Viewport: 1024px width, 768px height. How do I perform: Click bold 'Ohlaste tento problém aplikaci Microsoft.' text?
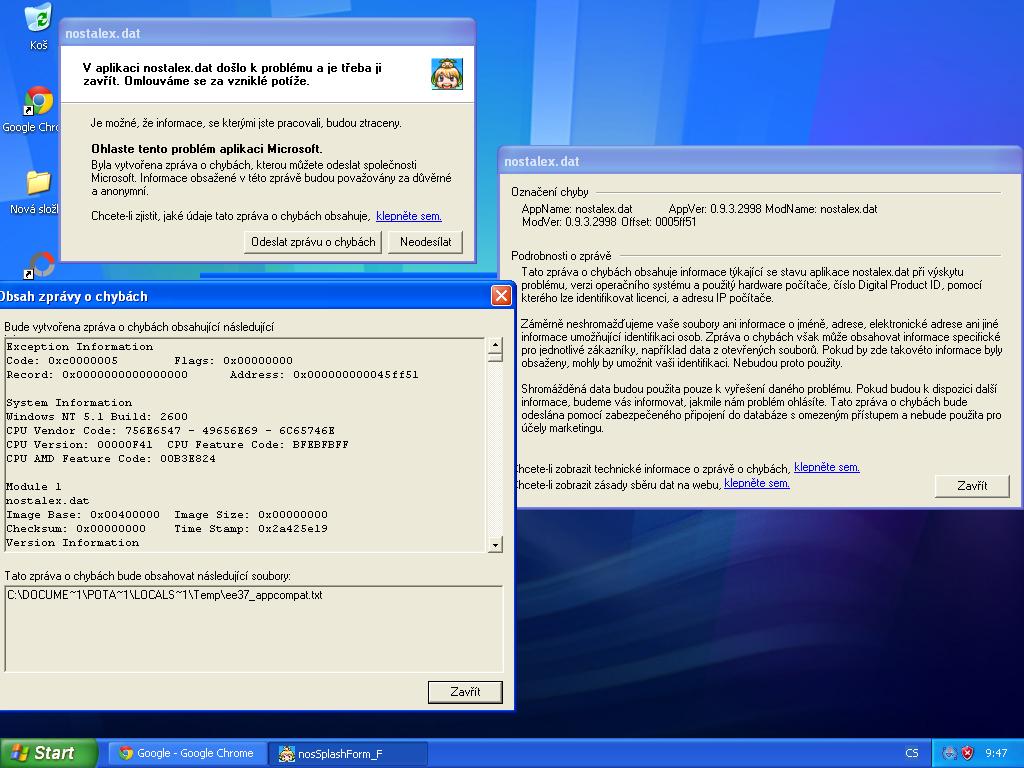[207, 149]
